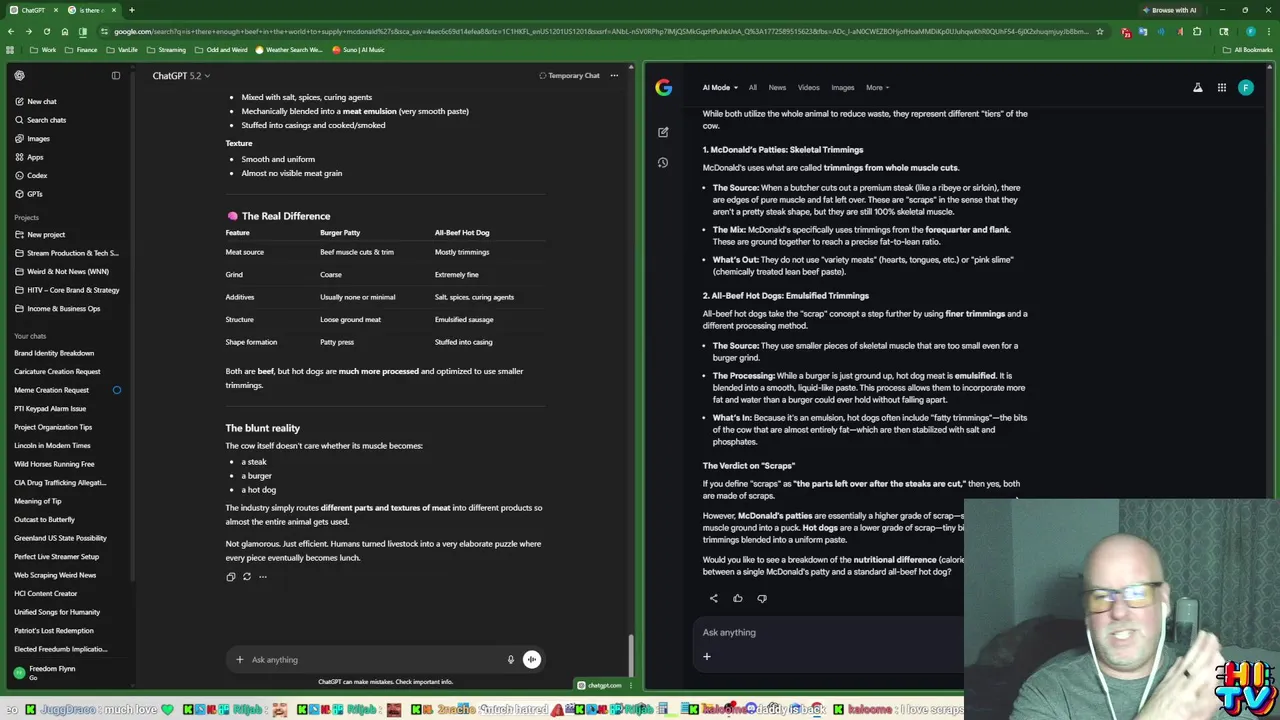Open the Chrome three-dot menu
The height and width of the screenshot is (720, 1280).
(x=1268, y=31)
